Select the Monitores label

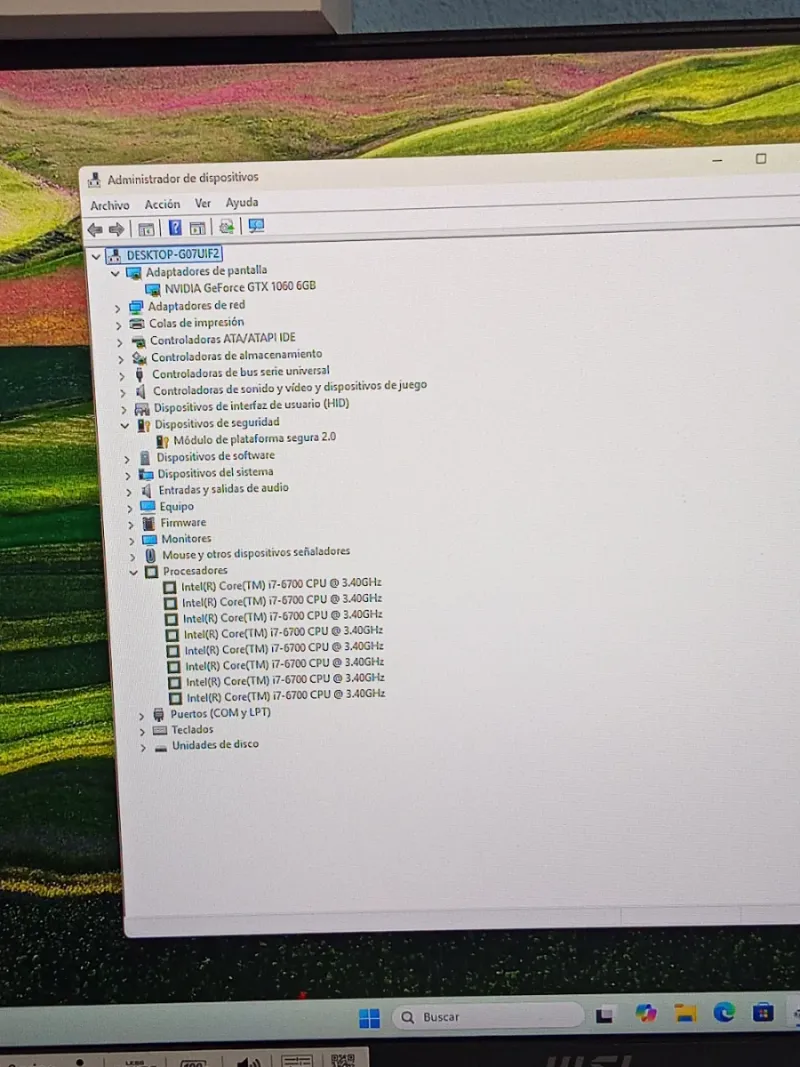(186, 539)
